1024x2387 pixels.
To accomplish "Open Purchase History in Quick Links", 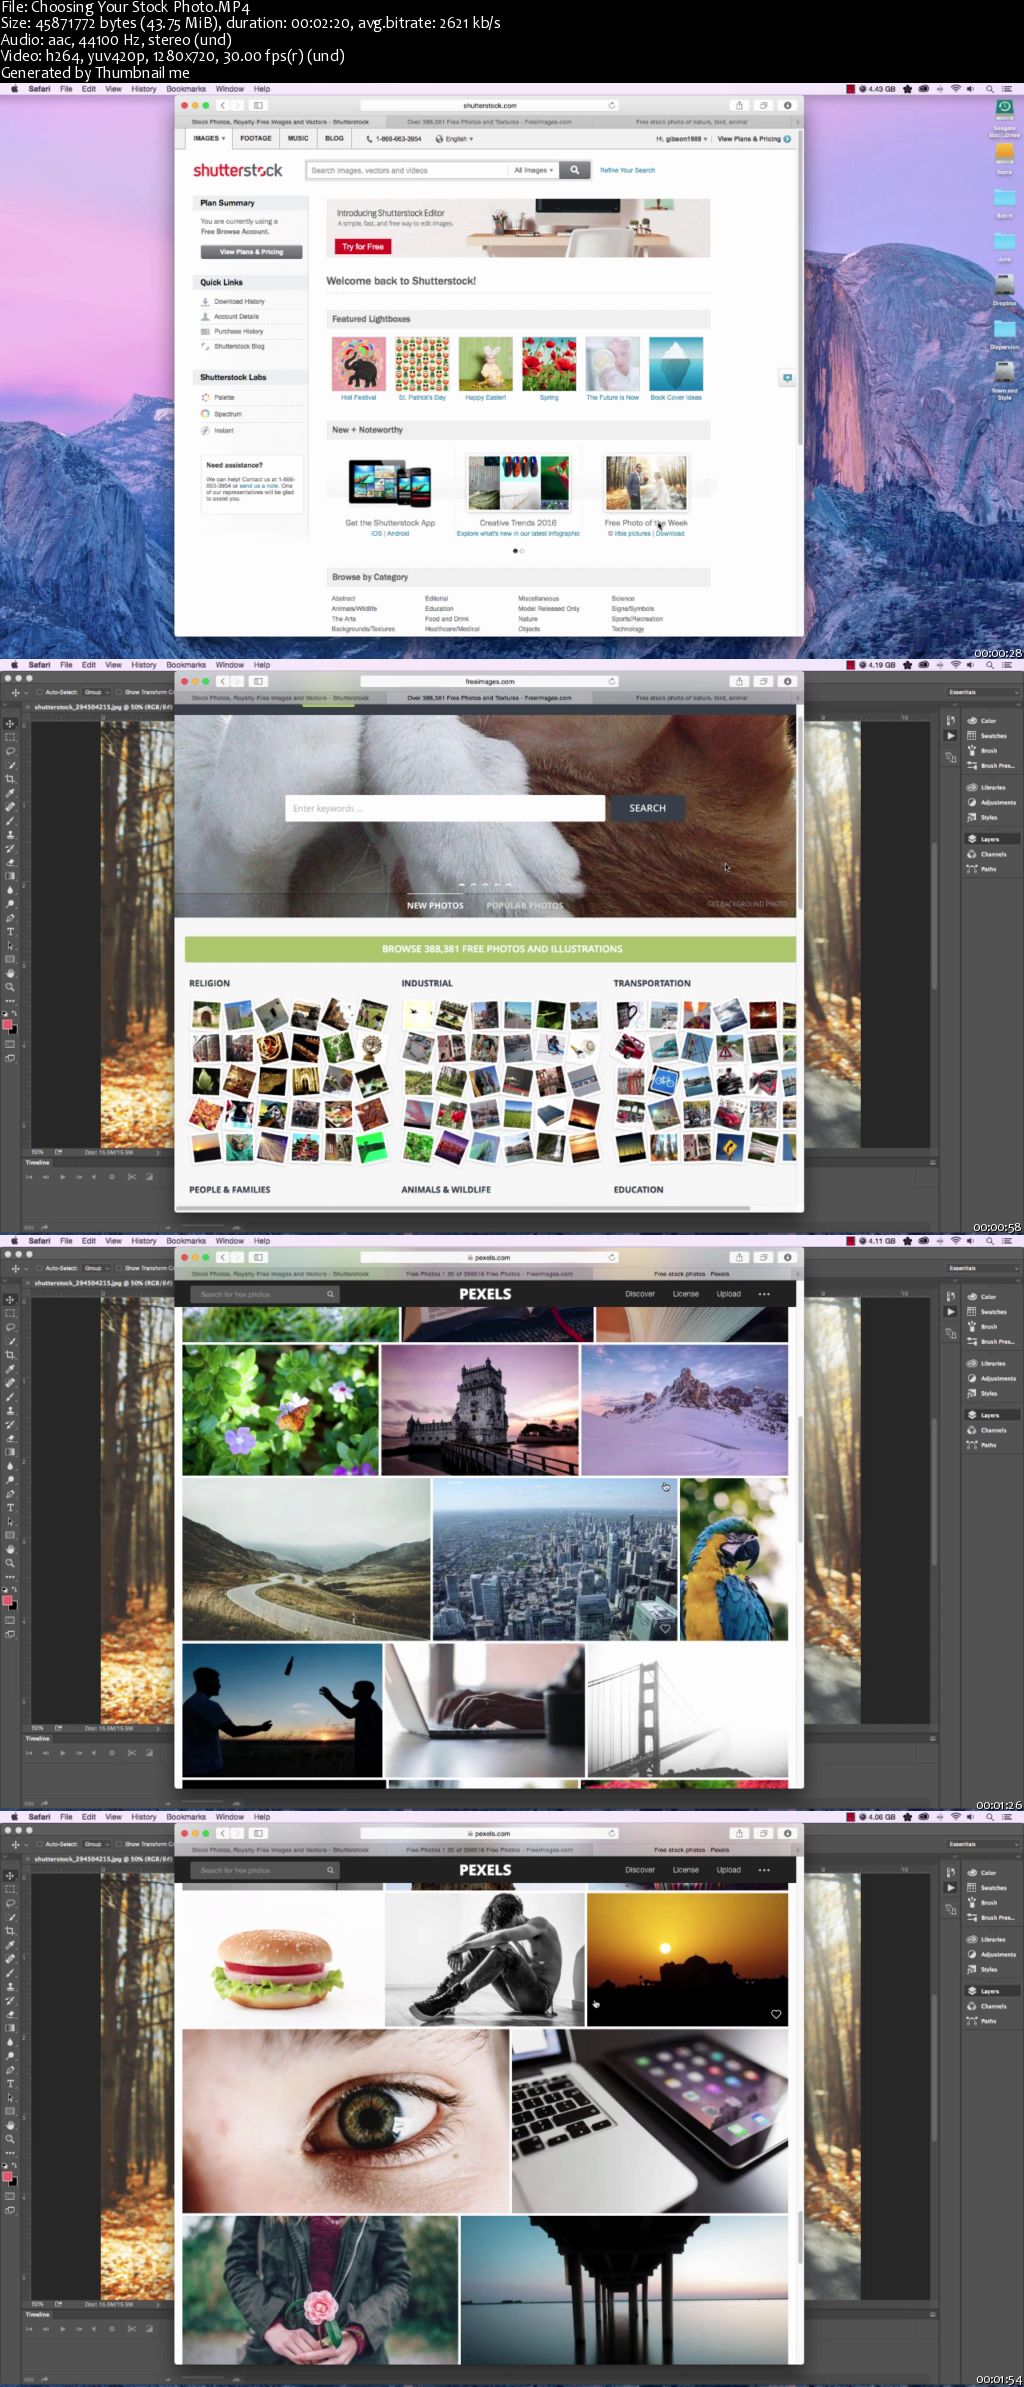I will coord(238,331).
